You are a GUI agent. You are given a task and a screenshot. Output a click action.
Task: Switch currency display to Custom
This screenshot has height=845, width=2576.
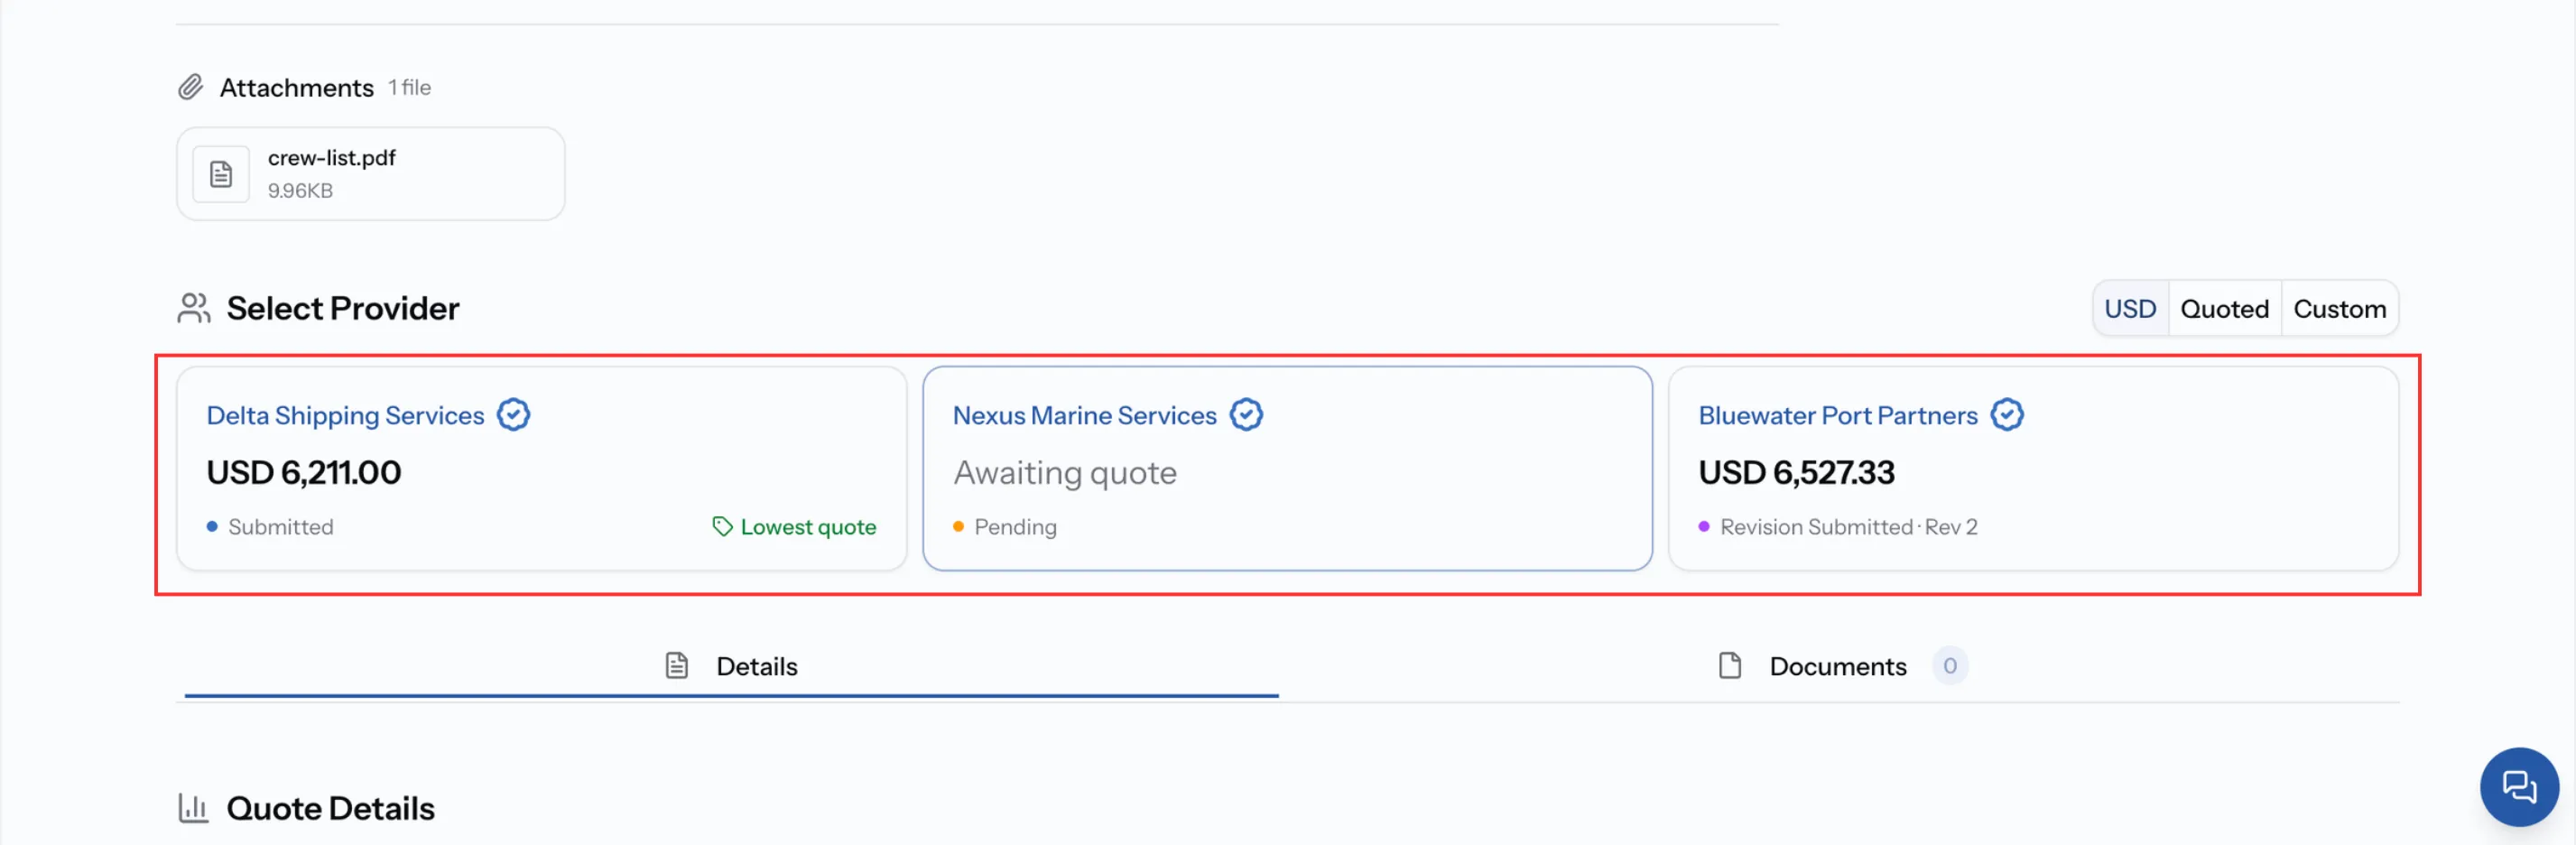pos(2339,308)
